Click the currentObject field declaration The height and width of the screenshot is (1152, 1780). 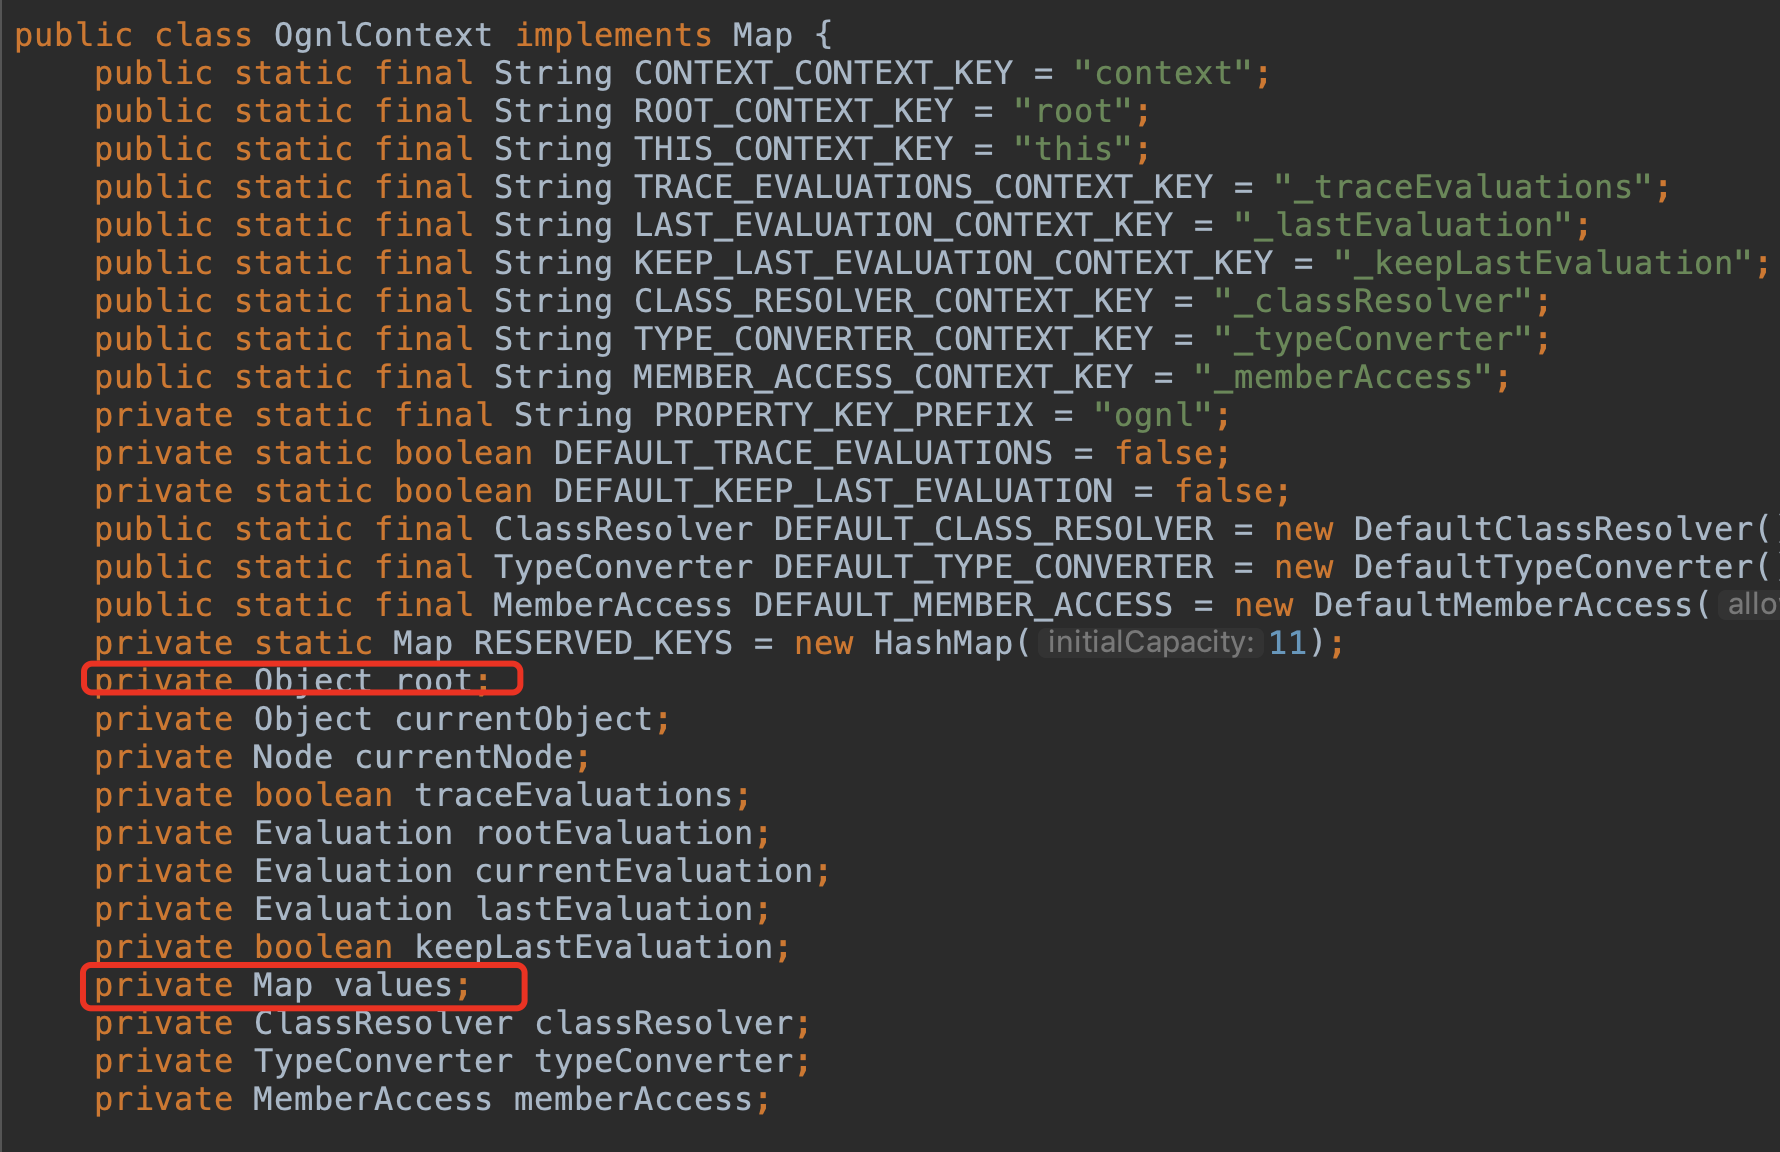[382, 719]
